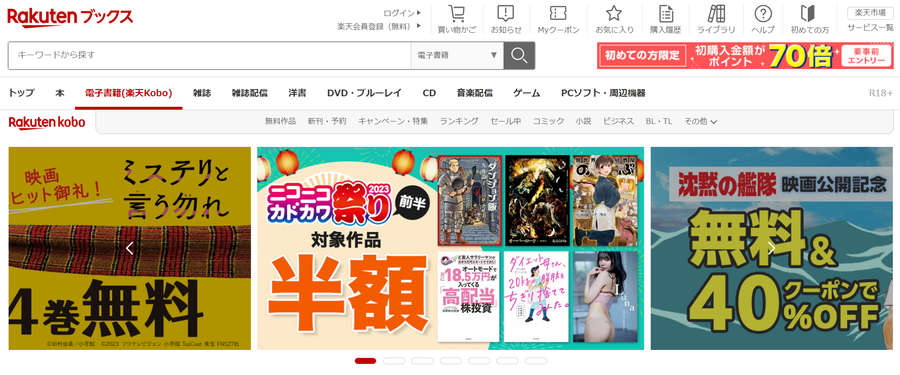Select the last carousel indicator

(x=536, y=361)
